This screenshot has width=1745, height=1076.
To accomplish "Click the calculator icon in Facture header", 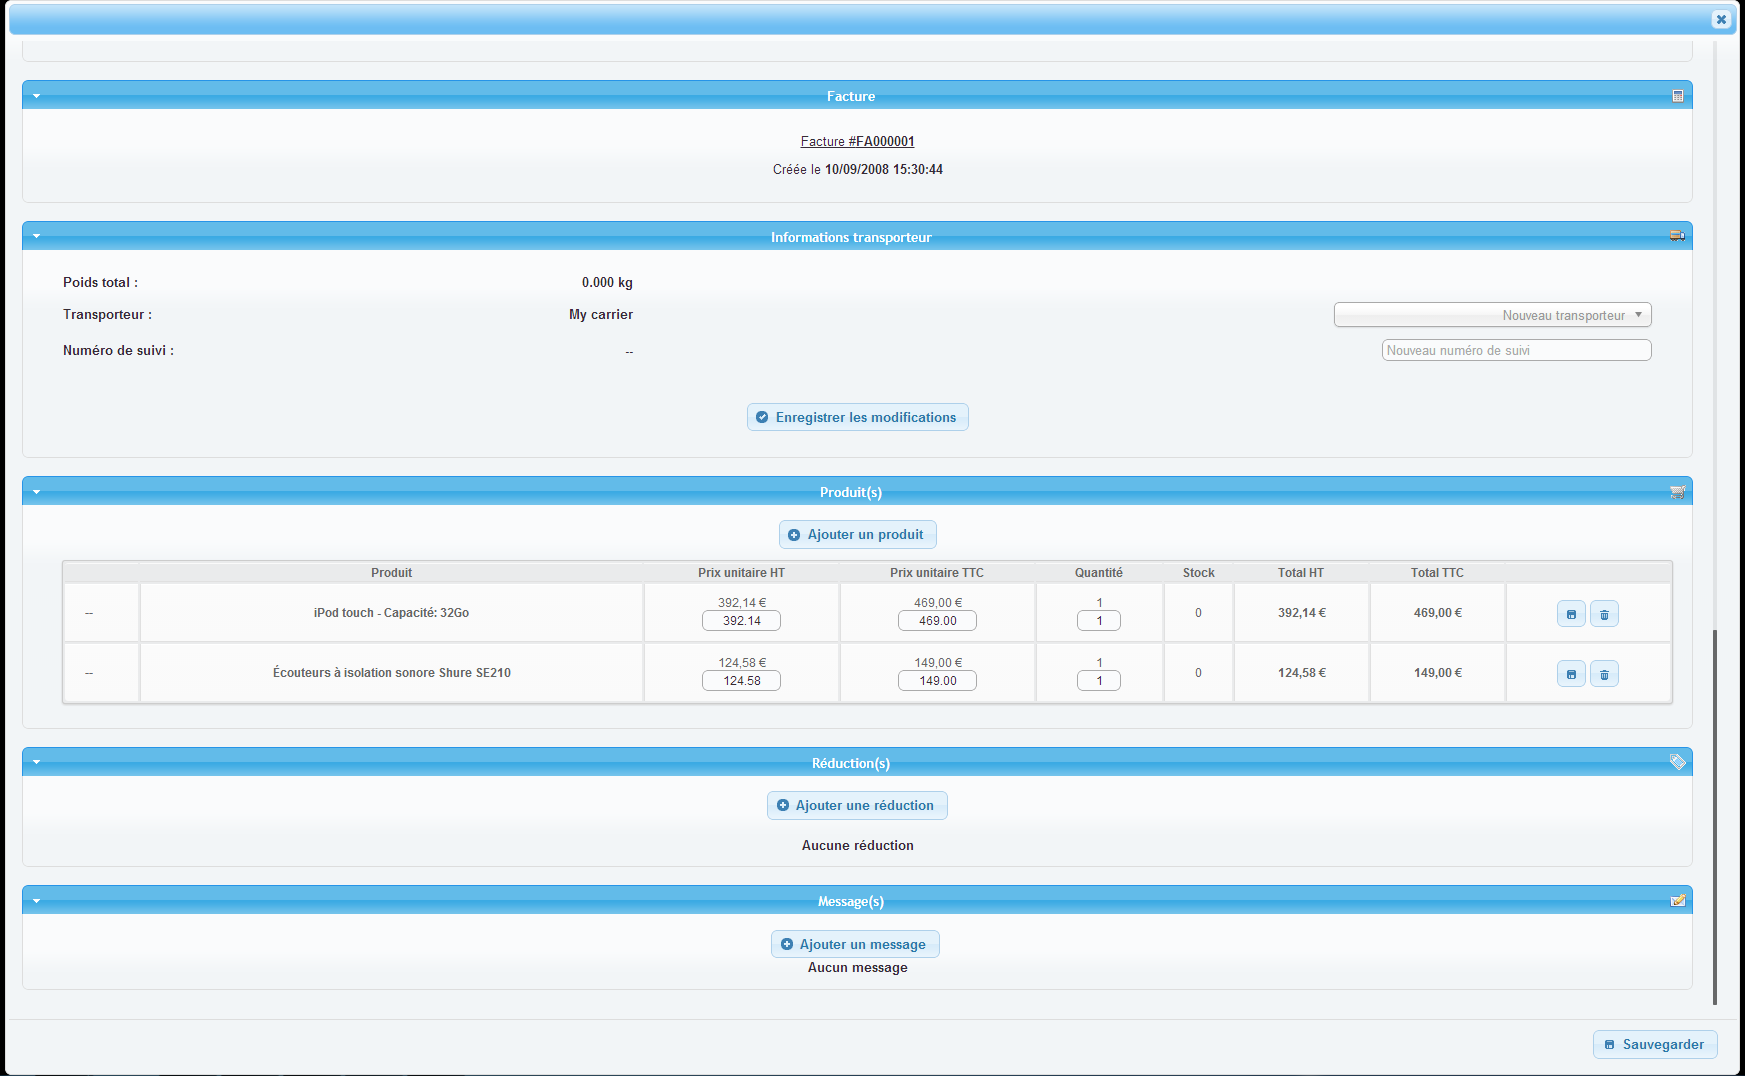I will 1678,96.
